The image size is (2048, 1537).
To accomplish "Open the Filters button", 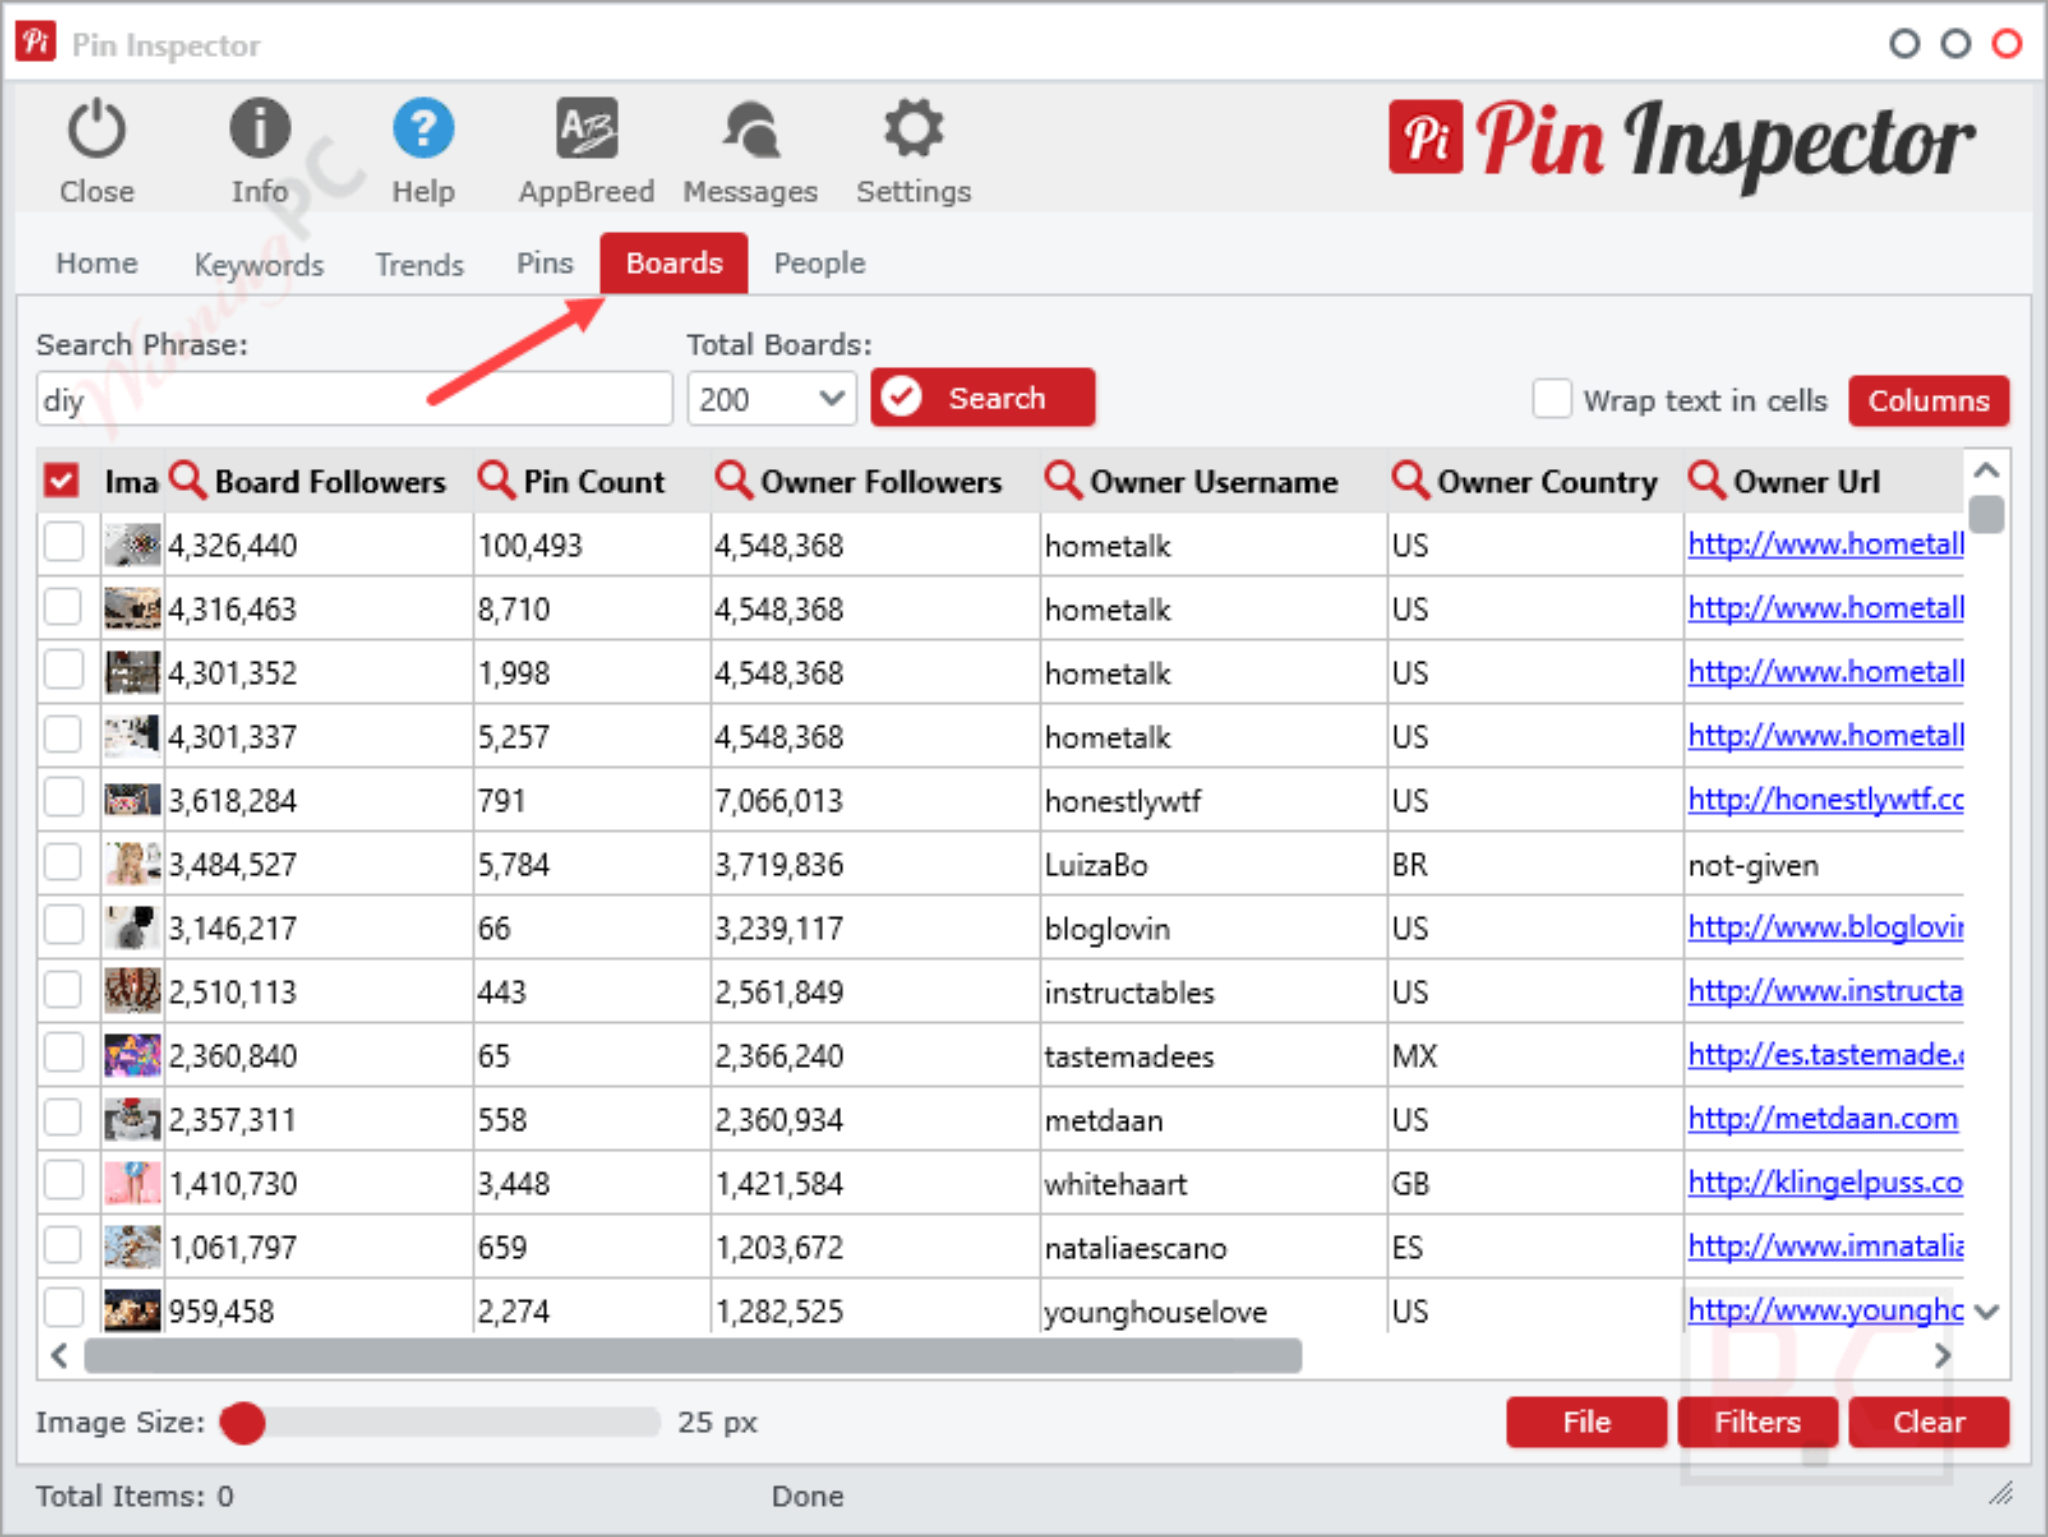I will tap(1757, 1421).
